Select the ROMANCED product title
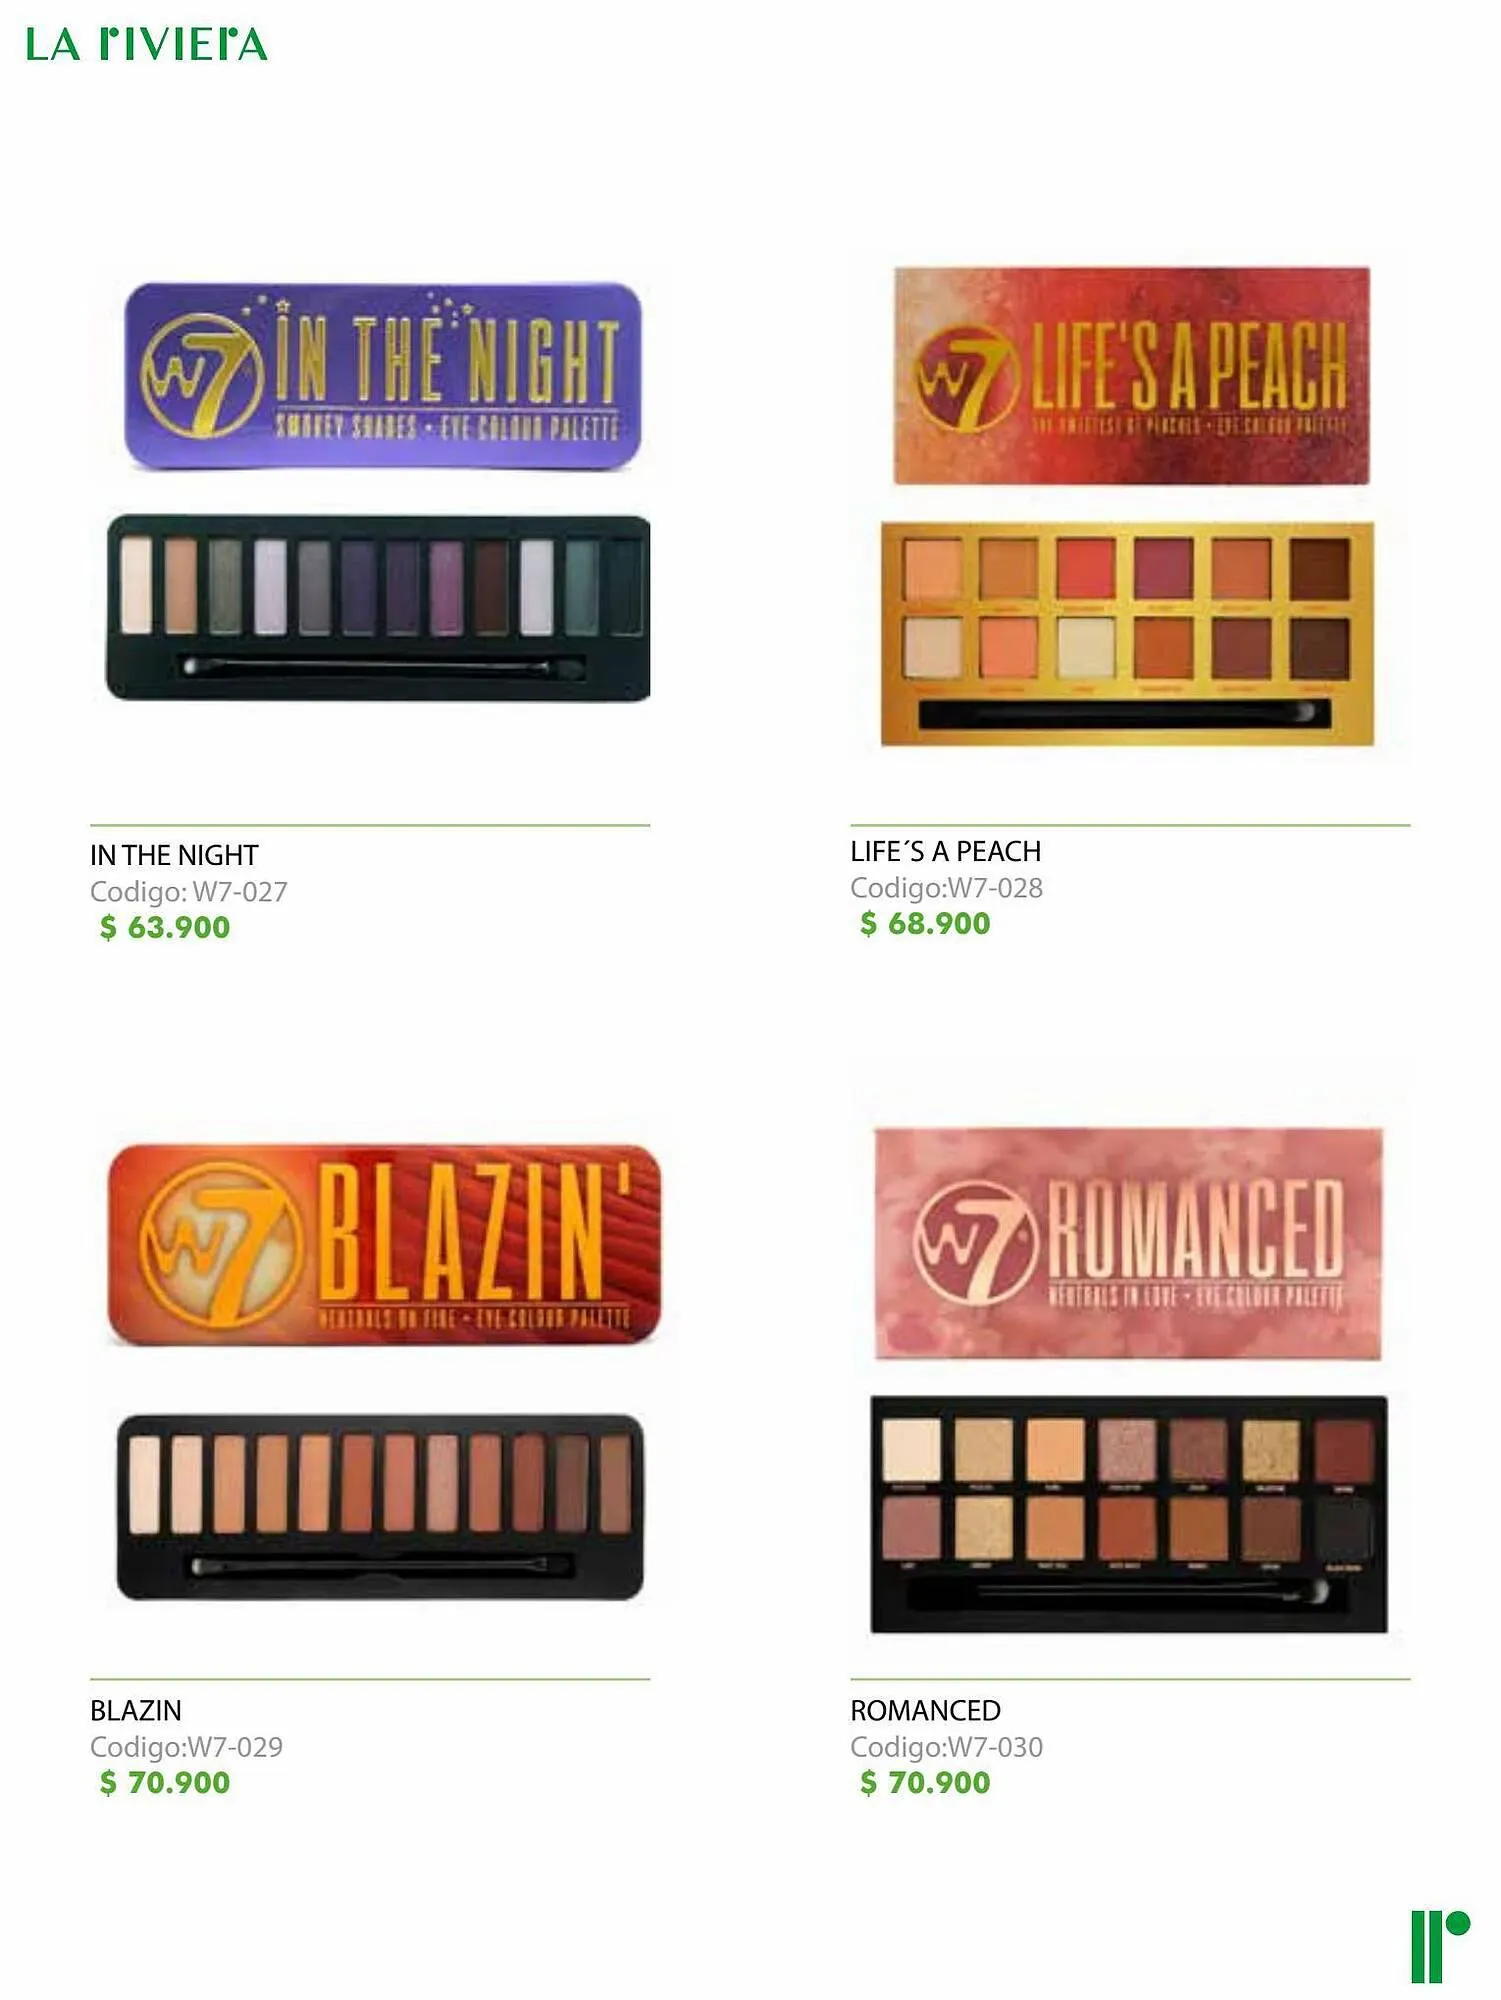The image size is (1501, 2000). pyautogui.click(x=925, y=1710)
